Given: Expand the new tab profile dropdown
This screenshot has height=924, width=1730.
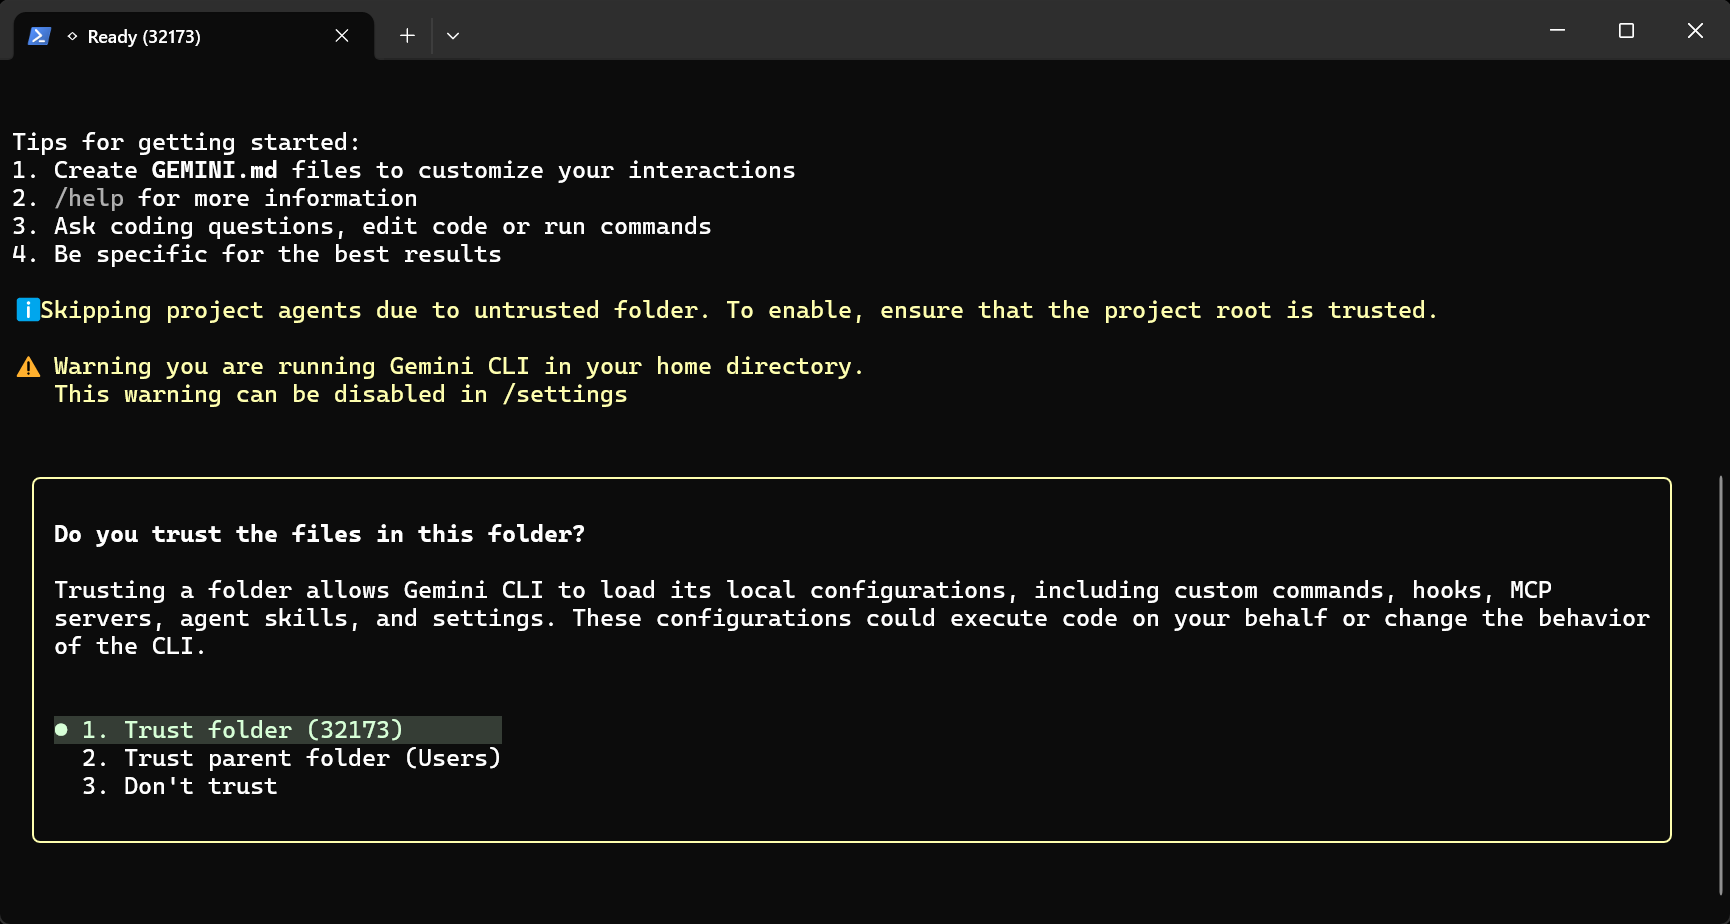Looking at the screenshot, I should point(453,36).
